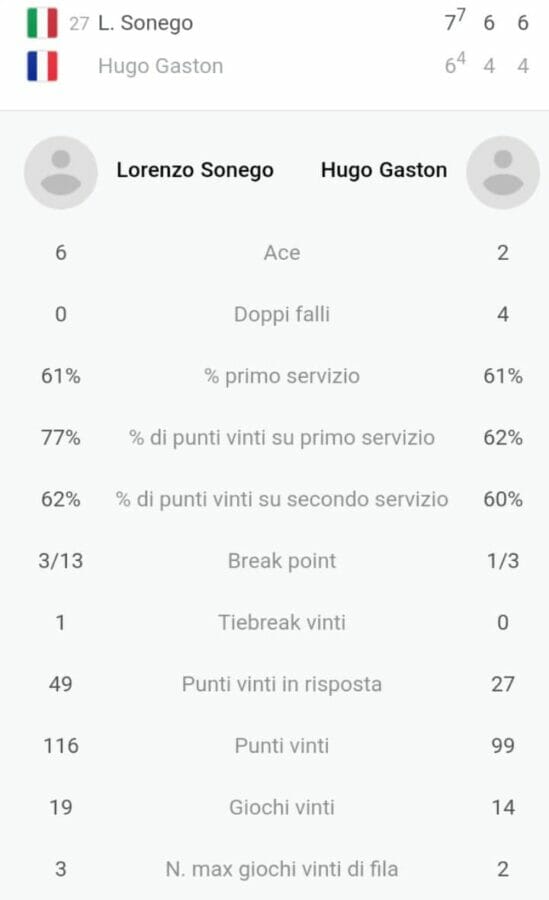Image resolution: width=549 pixels, height=900 pixels.
Task: Select the Doppi falli row label
Action: (281, 315)
